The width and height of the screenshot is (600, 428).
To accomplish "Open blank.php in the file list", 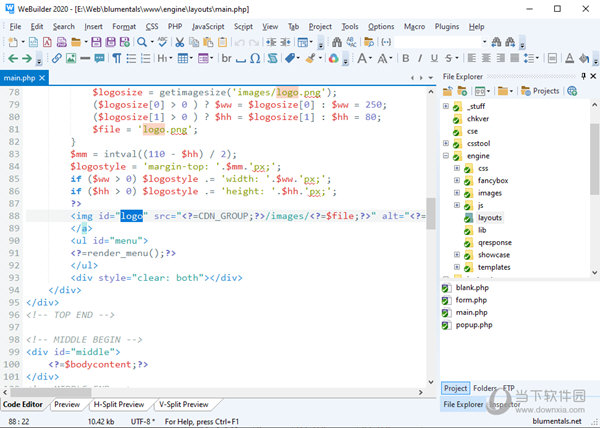I will tap(472, 288).
